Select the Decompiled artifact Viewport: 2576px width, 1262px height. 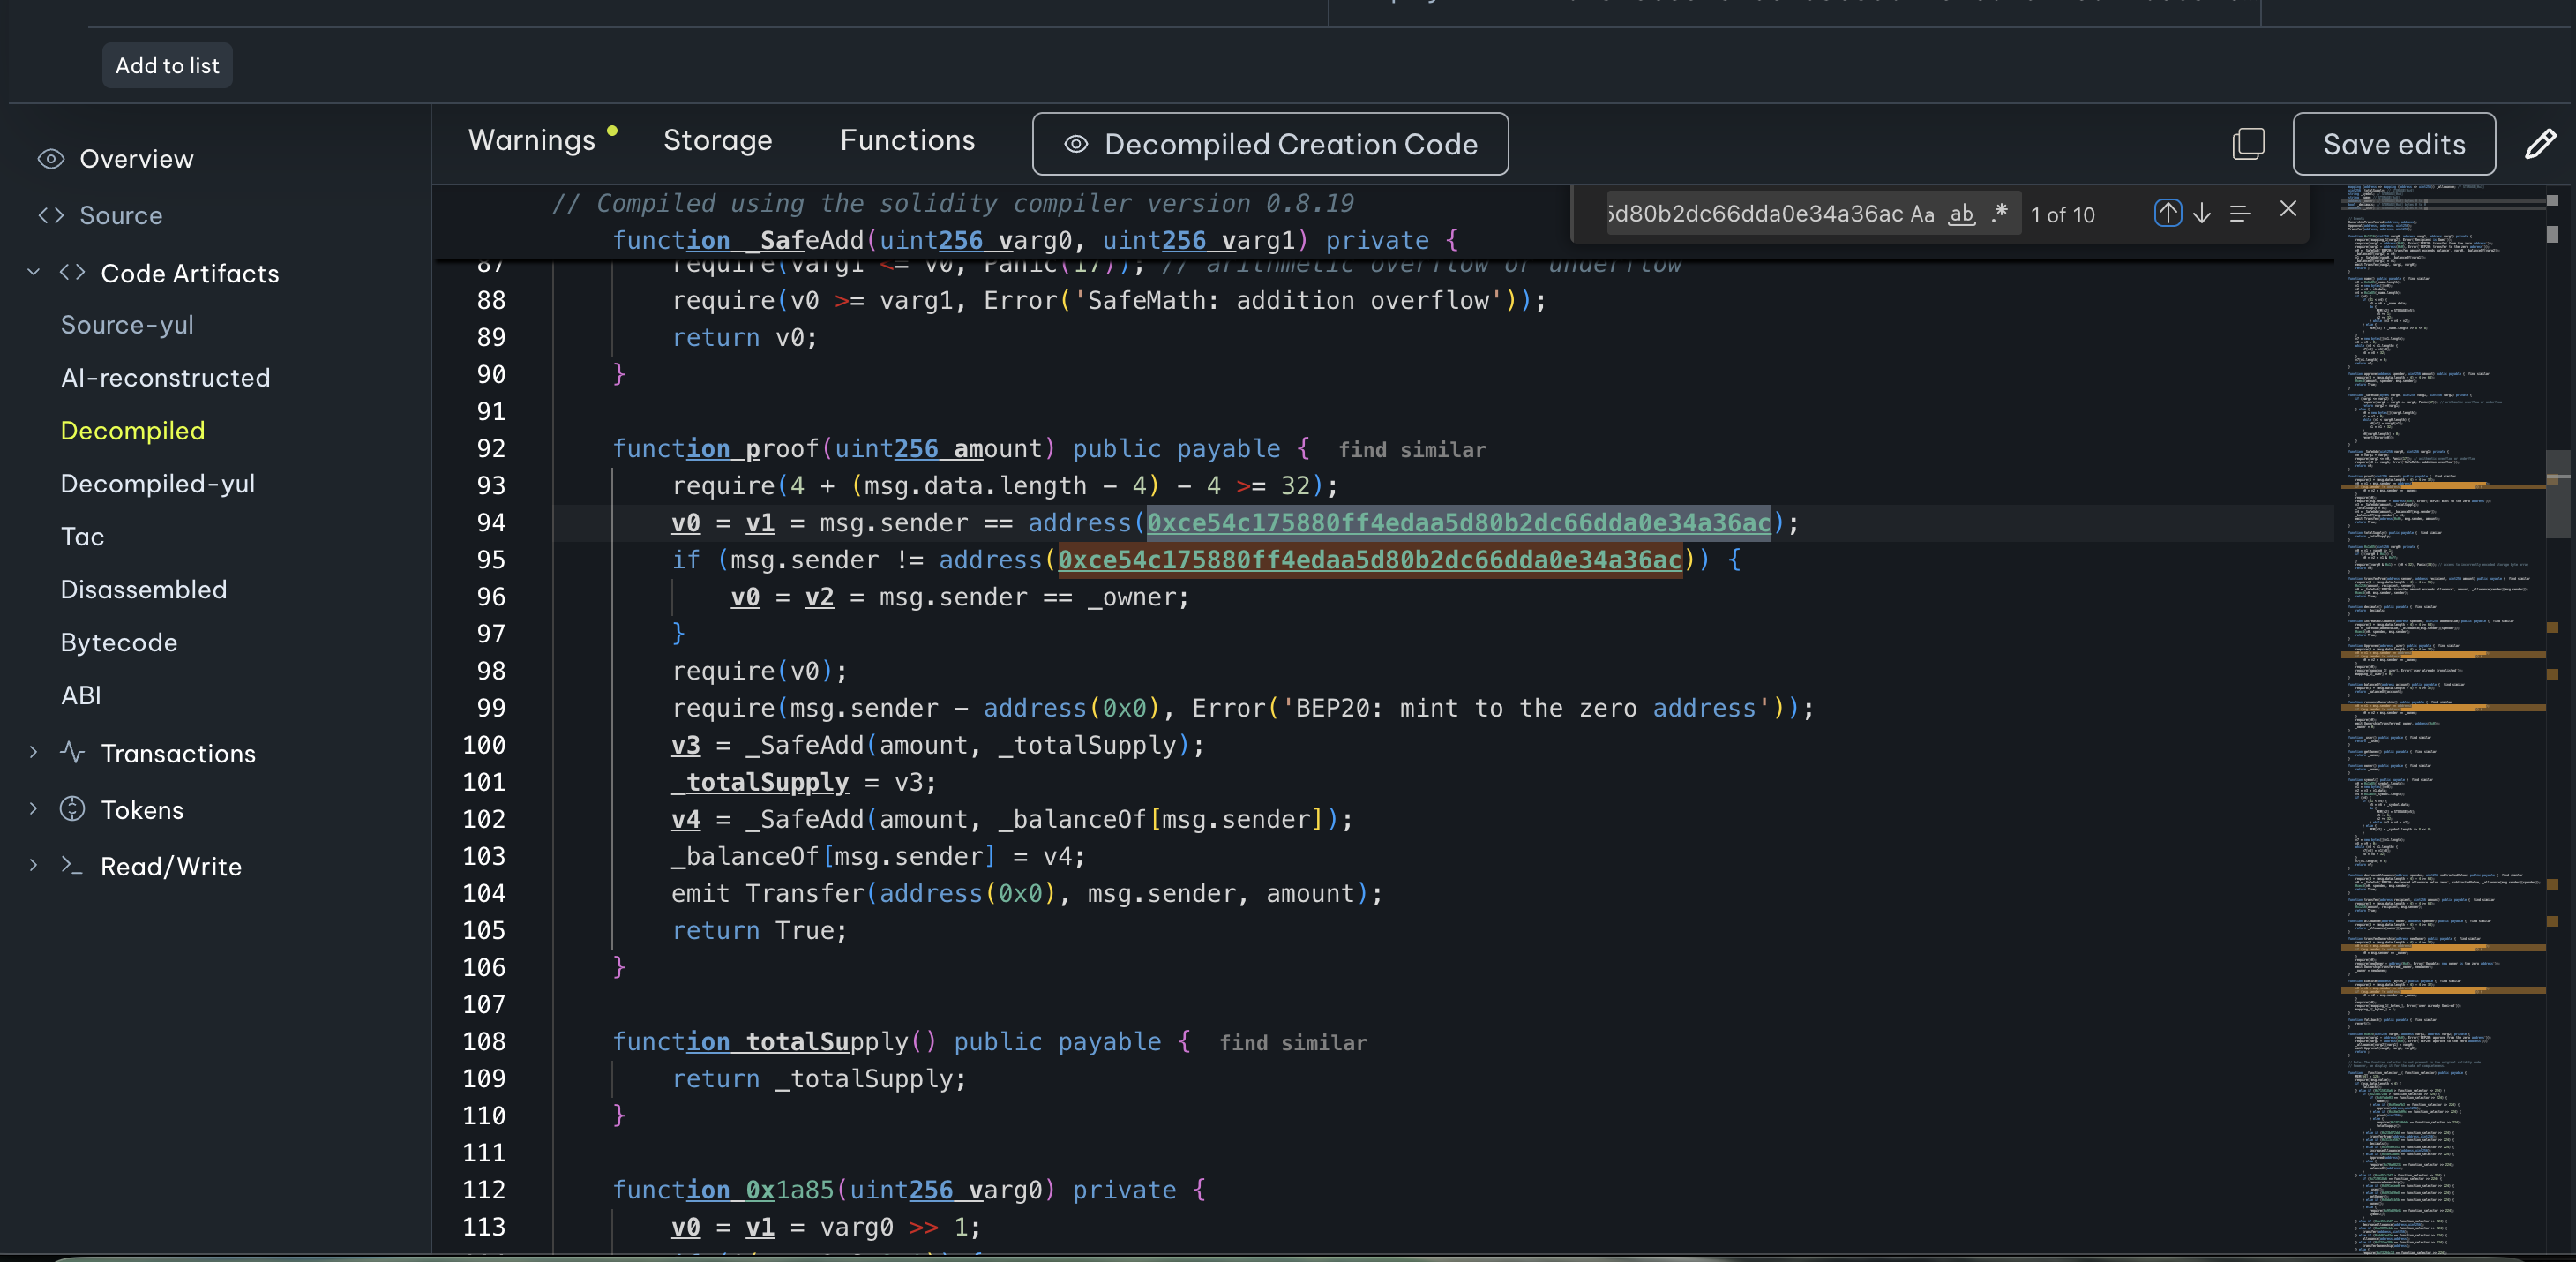(132, 431)
